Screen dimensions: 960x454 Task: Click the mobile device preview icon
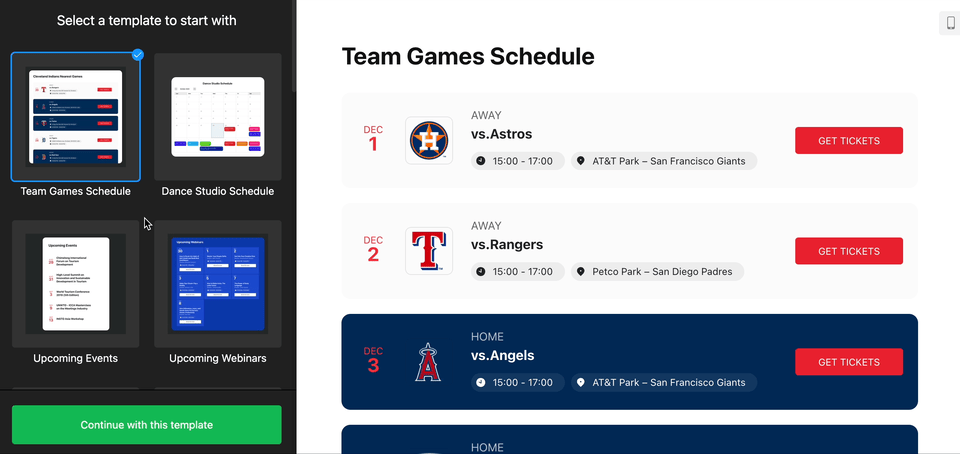(x=950, y=23)
